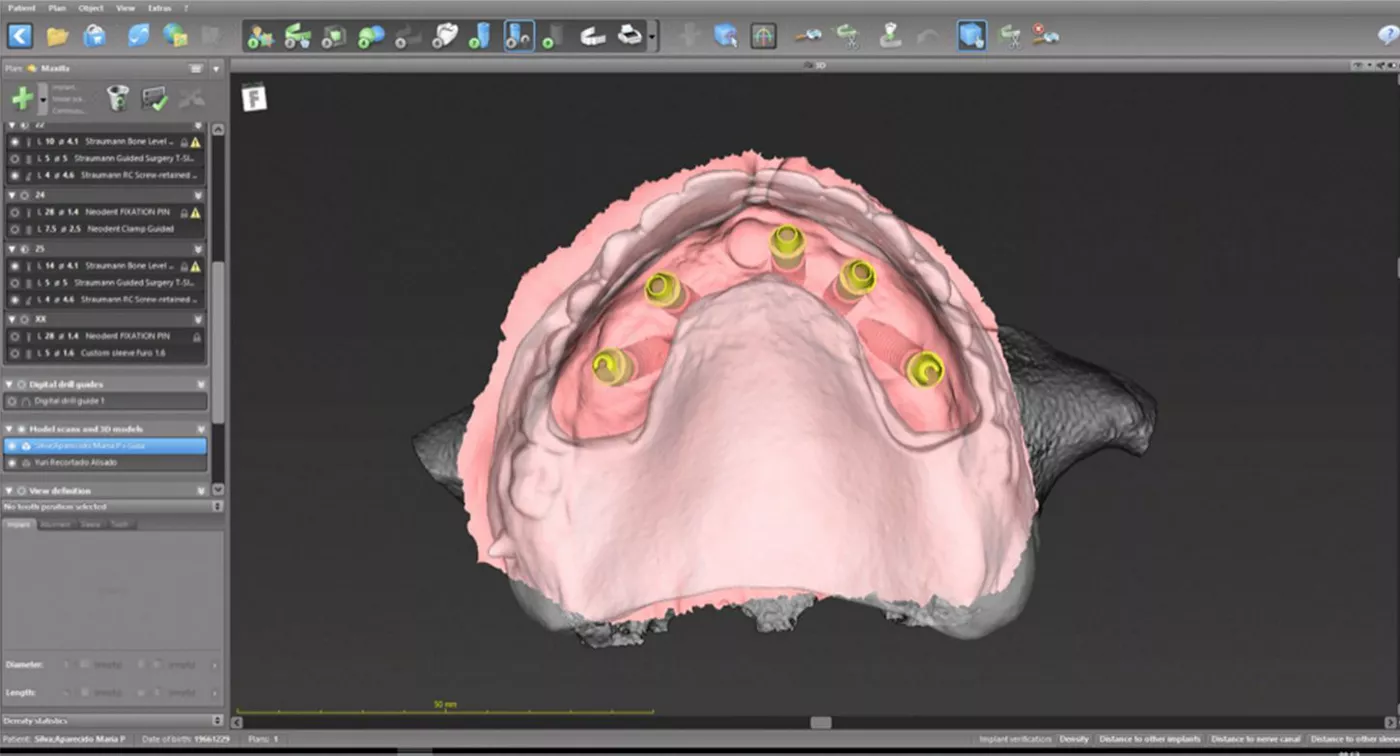Toggle visibility of Digital drill guide 1
This screenshot has height=756, width=1400.
[13, 401]
